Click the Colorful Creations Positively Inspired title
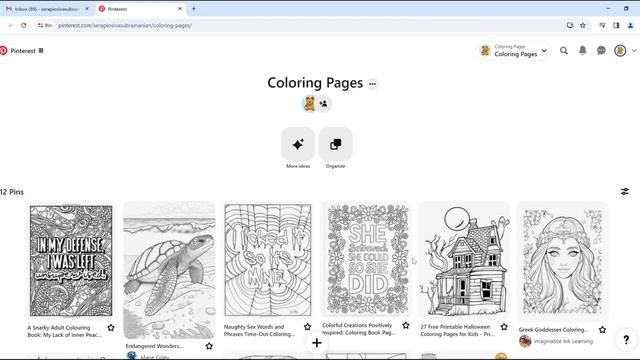The image size is (640, 360). coord(359,329)
